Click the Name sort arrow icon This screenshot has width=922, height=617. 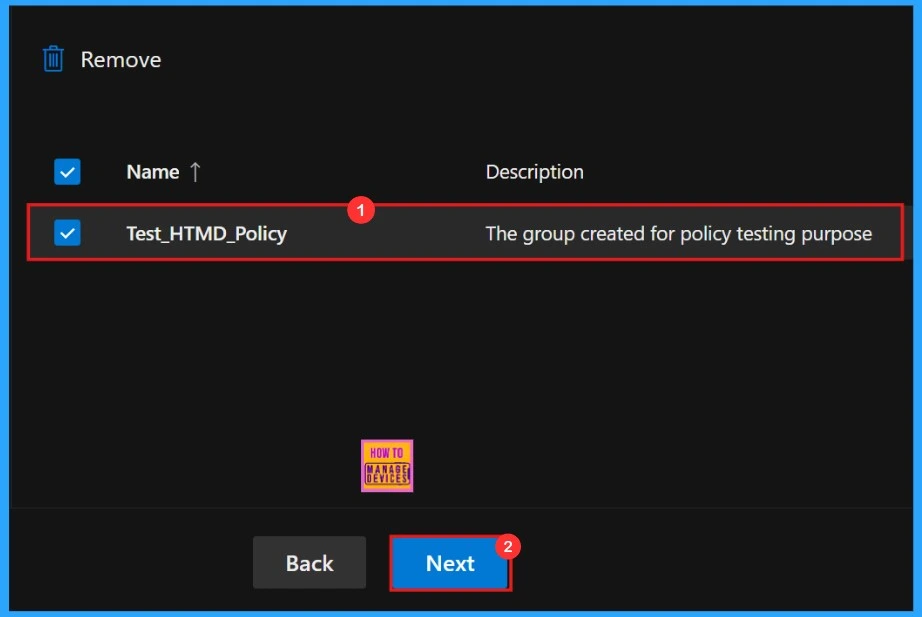coord(195,172)
